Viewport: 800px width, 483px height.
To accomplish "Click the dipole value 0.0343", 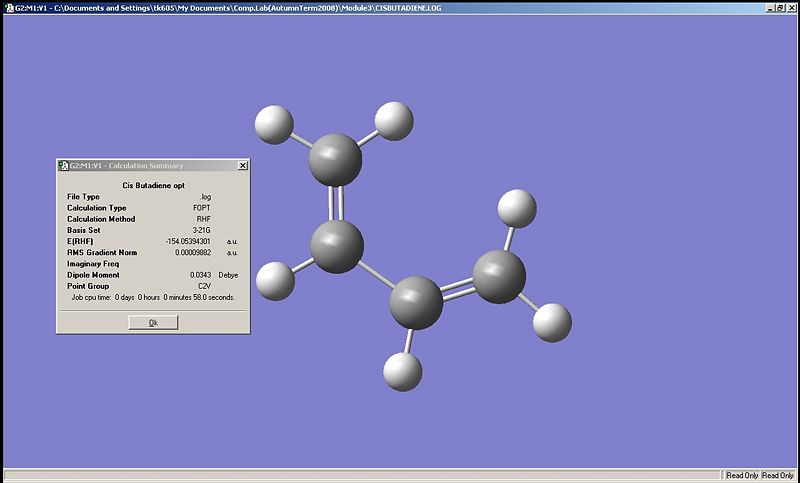I will [201, 275].
